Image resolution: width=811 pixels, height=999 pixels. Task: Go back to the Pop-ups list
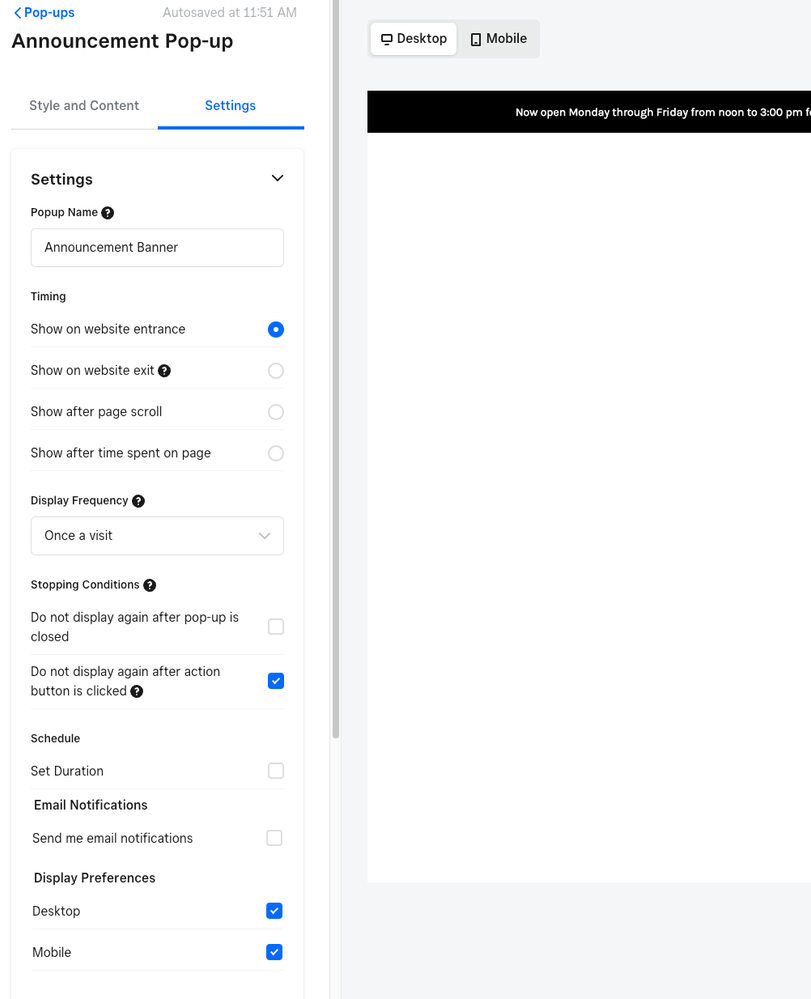click(x=44, y=13)
